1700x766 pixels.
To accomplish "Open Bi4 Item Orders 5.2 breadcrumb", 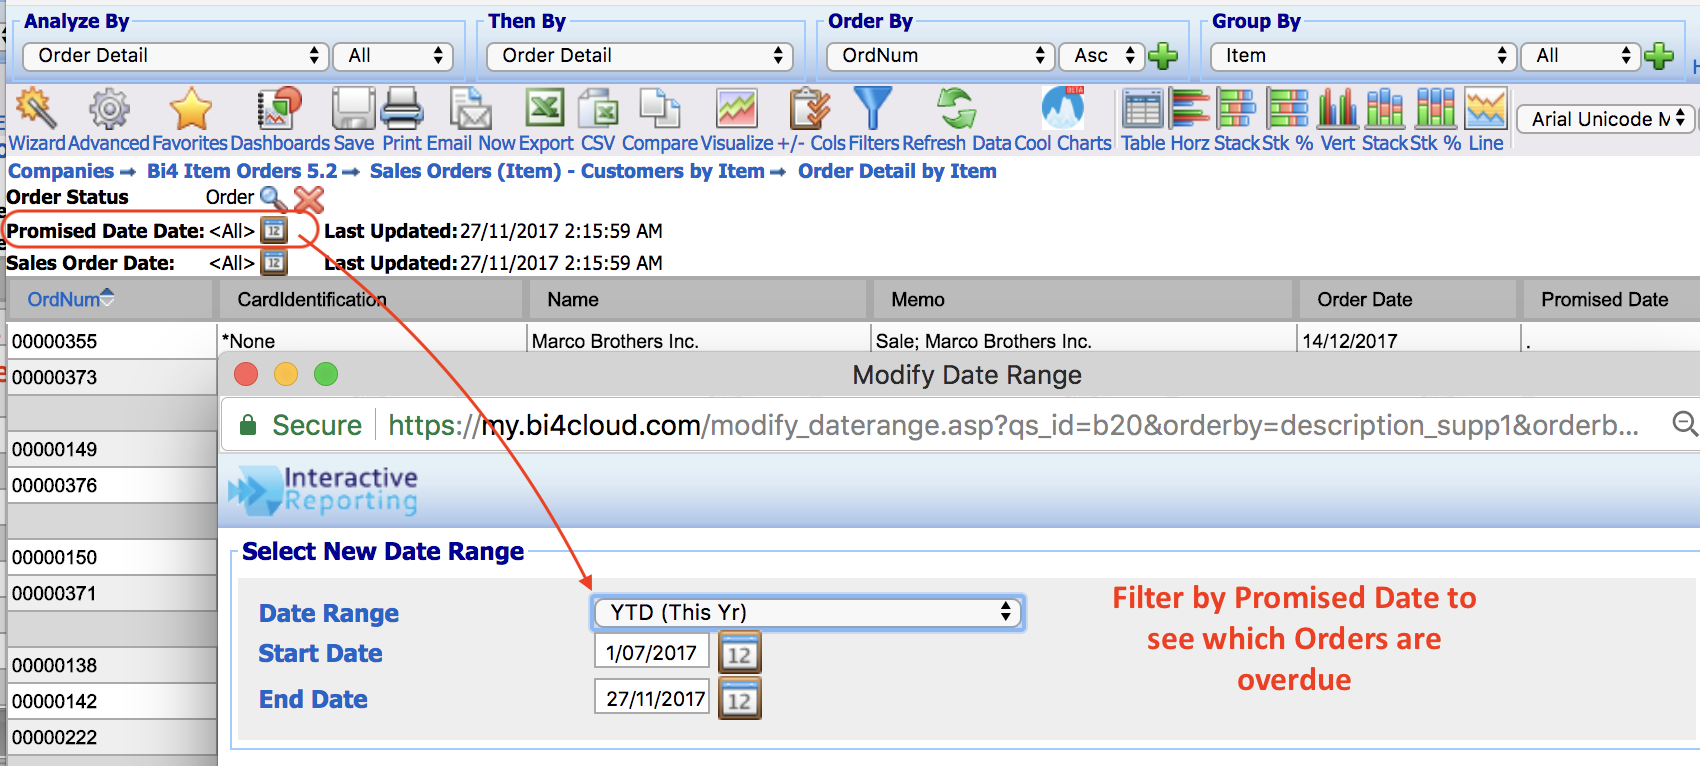I will click(242, 171).
